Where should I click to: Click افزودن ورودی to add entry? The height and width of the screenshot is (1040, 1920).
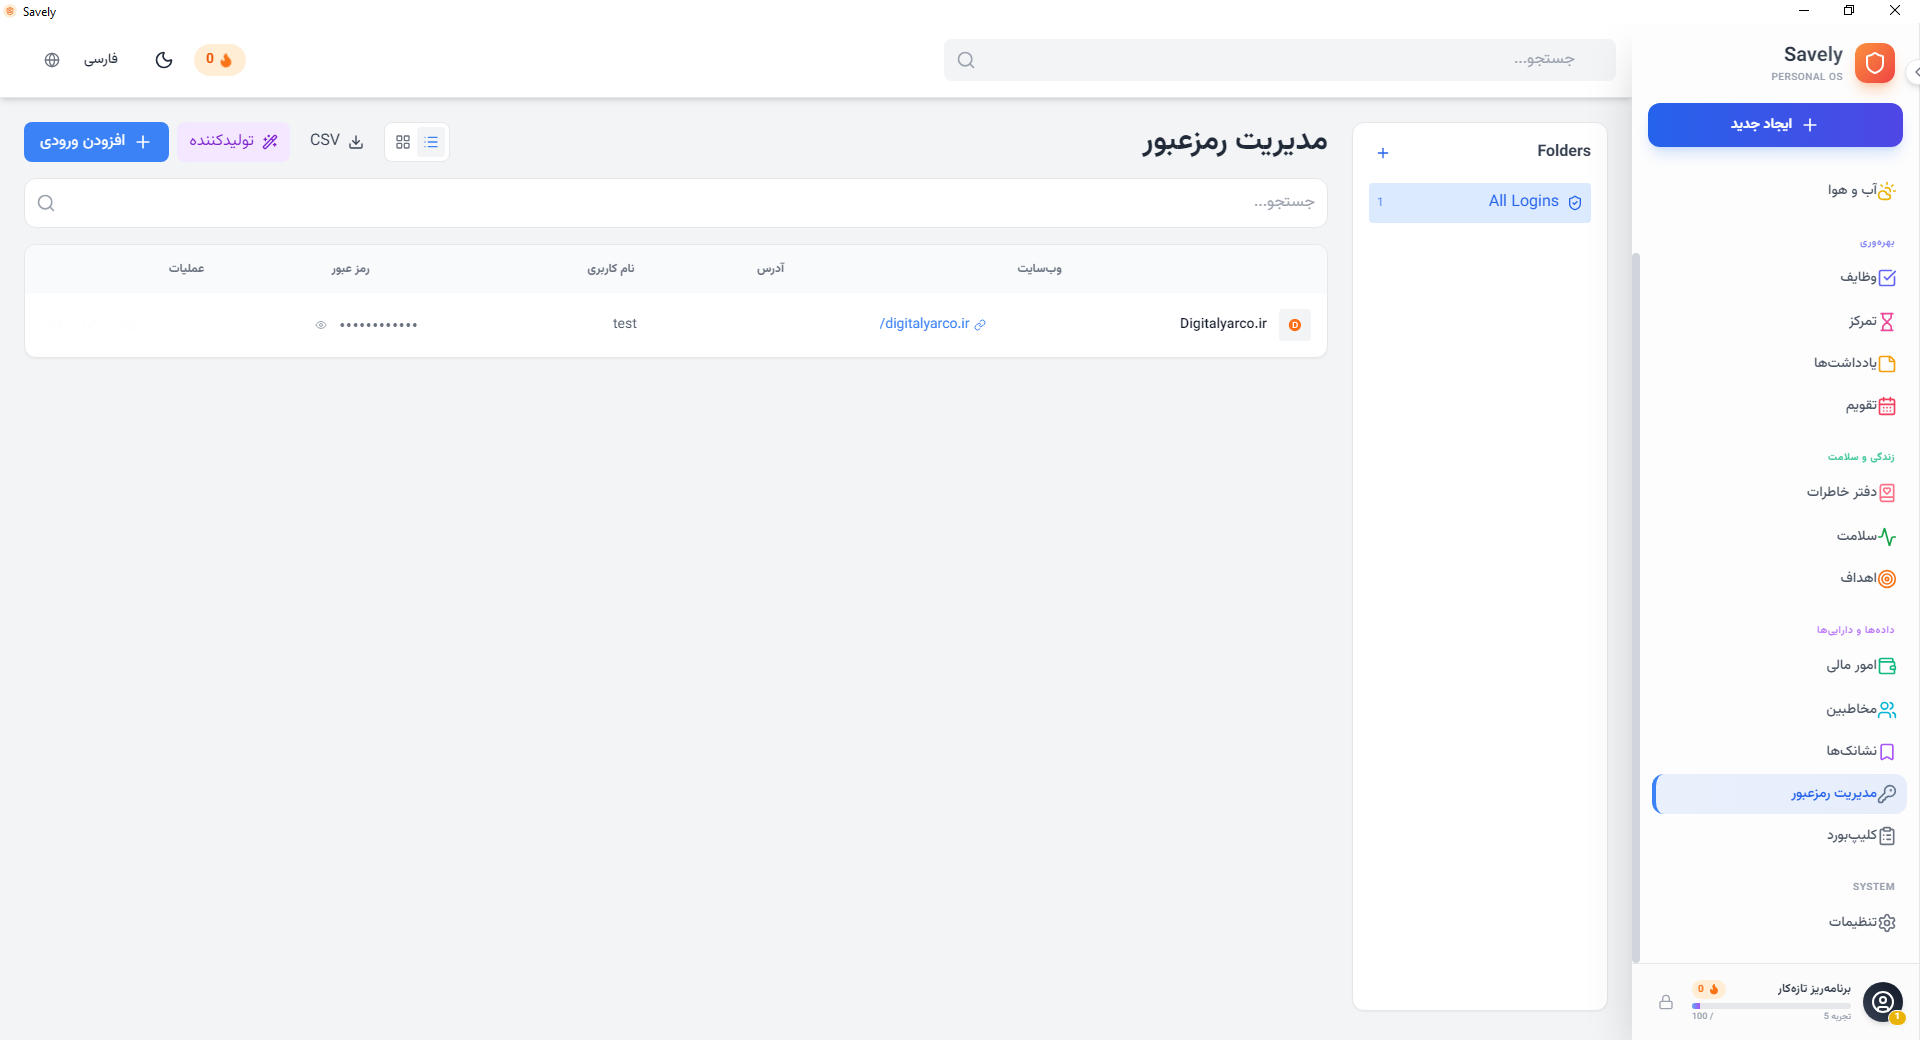tap(96, 142)
